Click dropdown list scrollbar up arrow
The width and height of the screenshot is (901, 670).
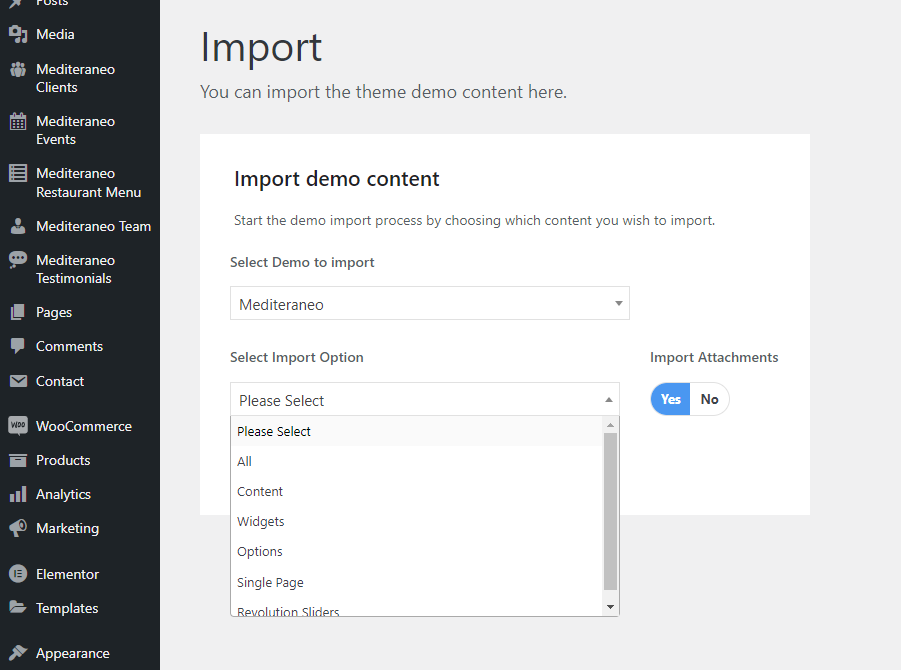[610, 425]
